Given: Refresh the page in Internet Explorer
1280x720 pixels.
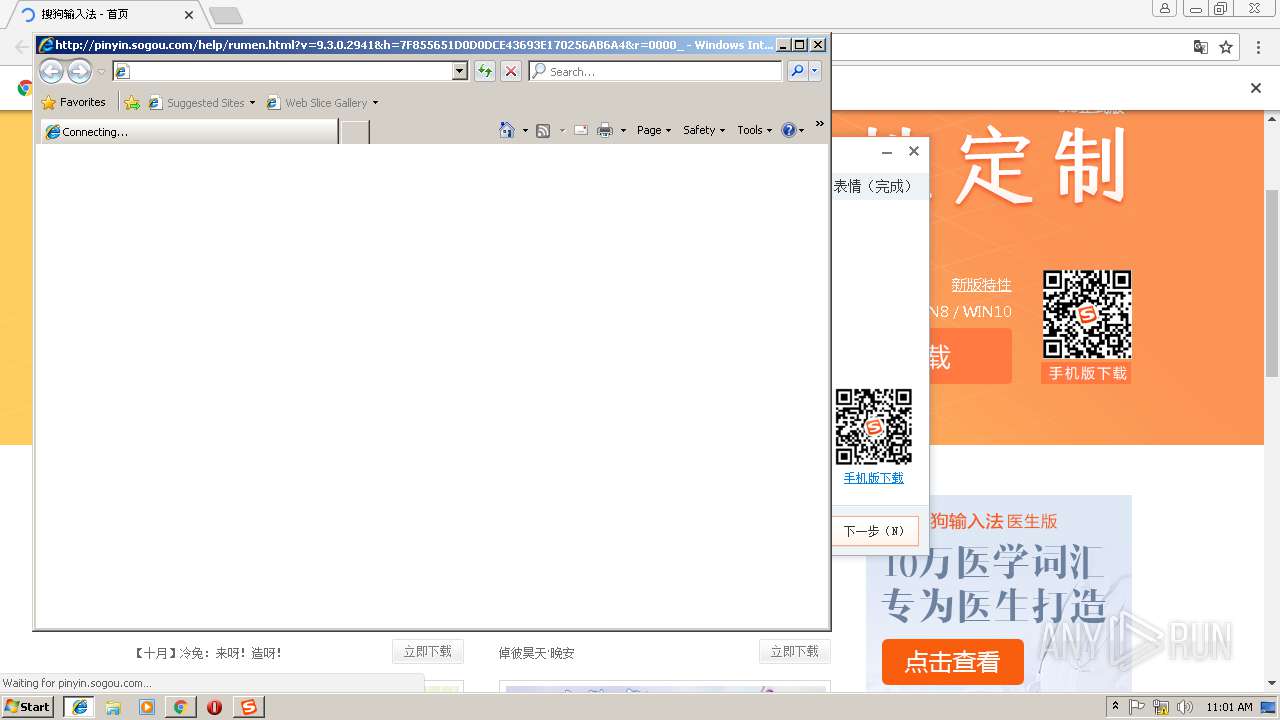Looking at the screenshot, I should click(x=485, y=71).
